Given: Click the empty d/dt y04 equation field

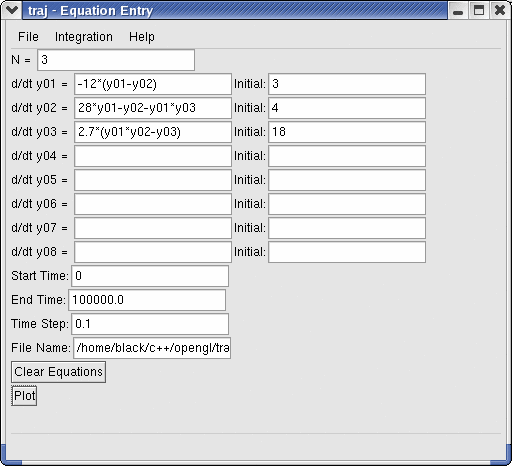Looking at the screenshot, I should point(153,156).
